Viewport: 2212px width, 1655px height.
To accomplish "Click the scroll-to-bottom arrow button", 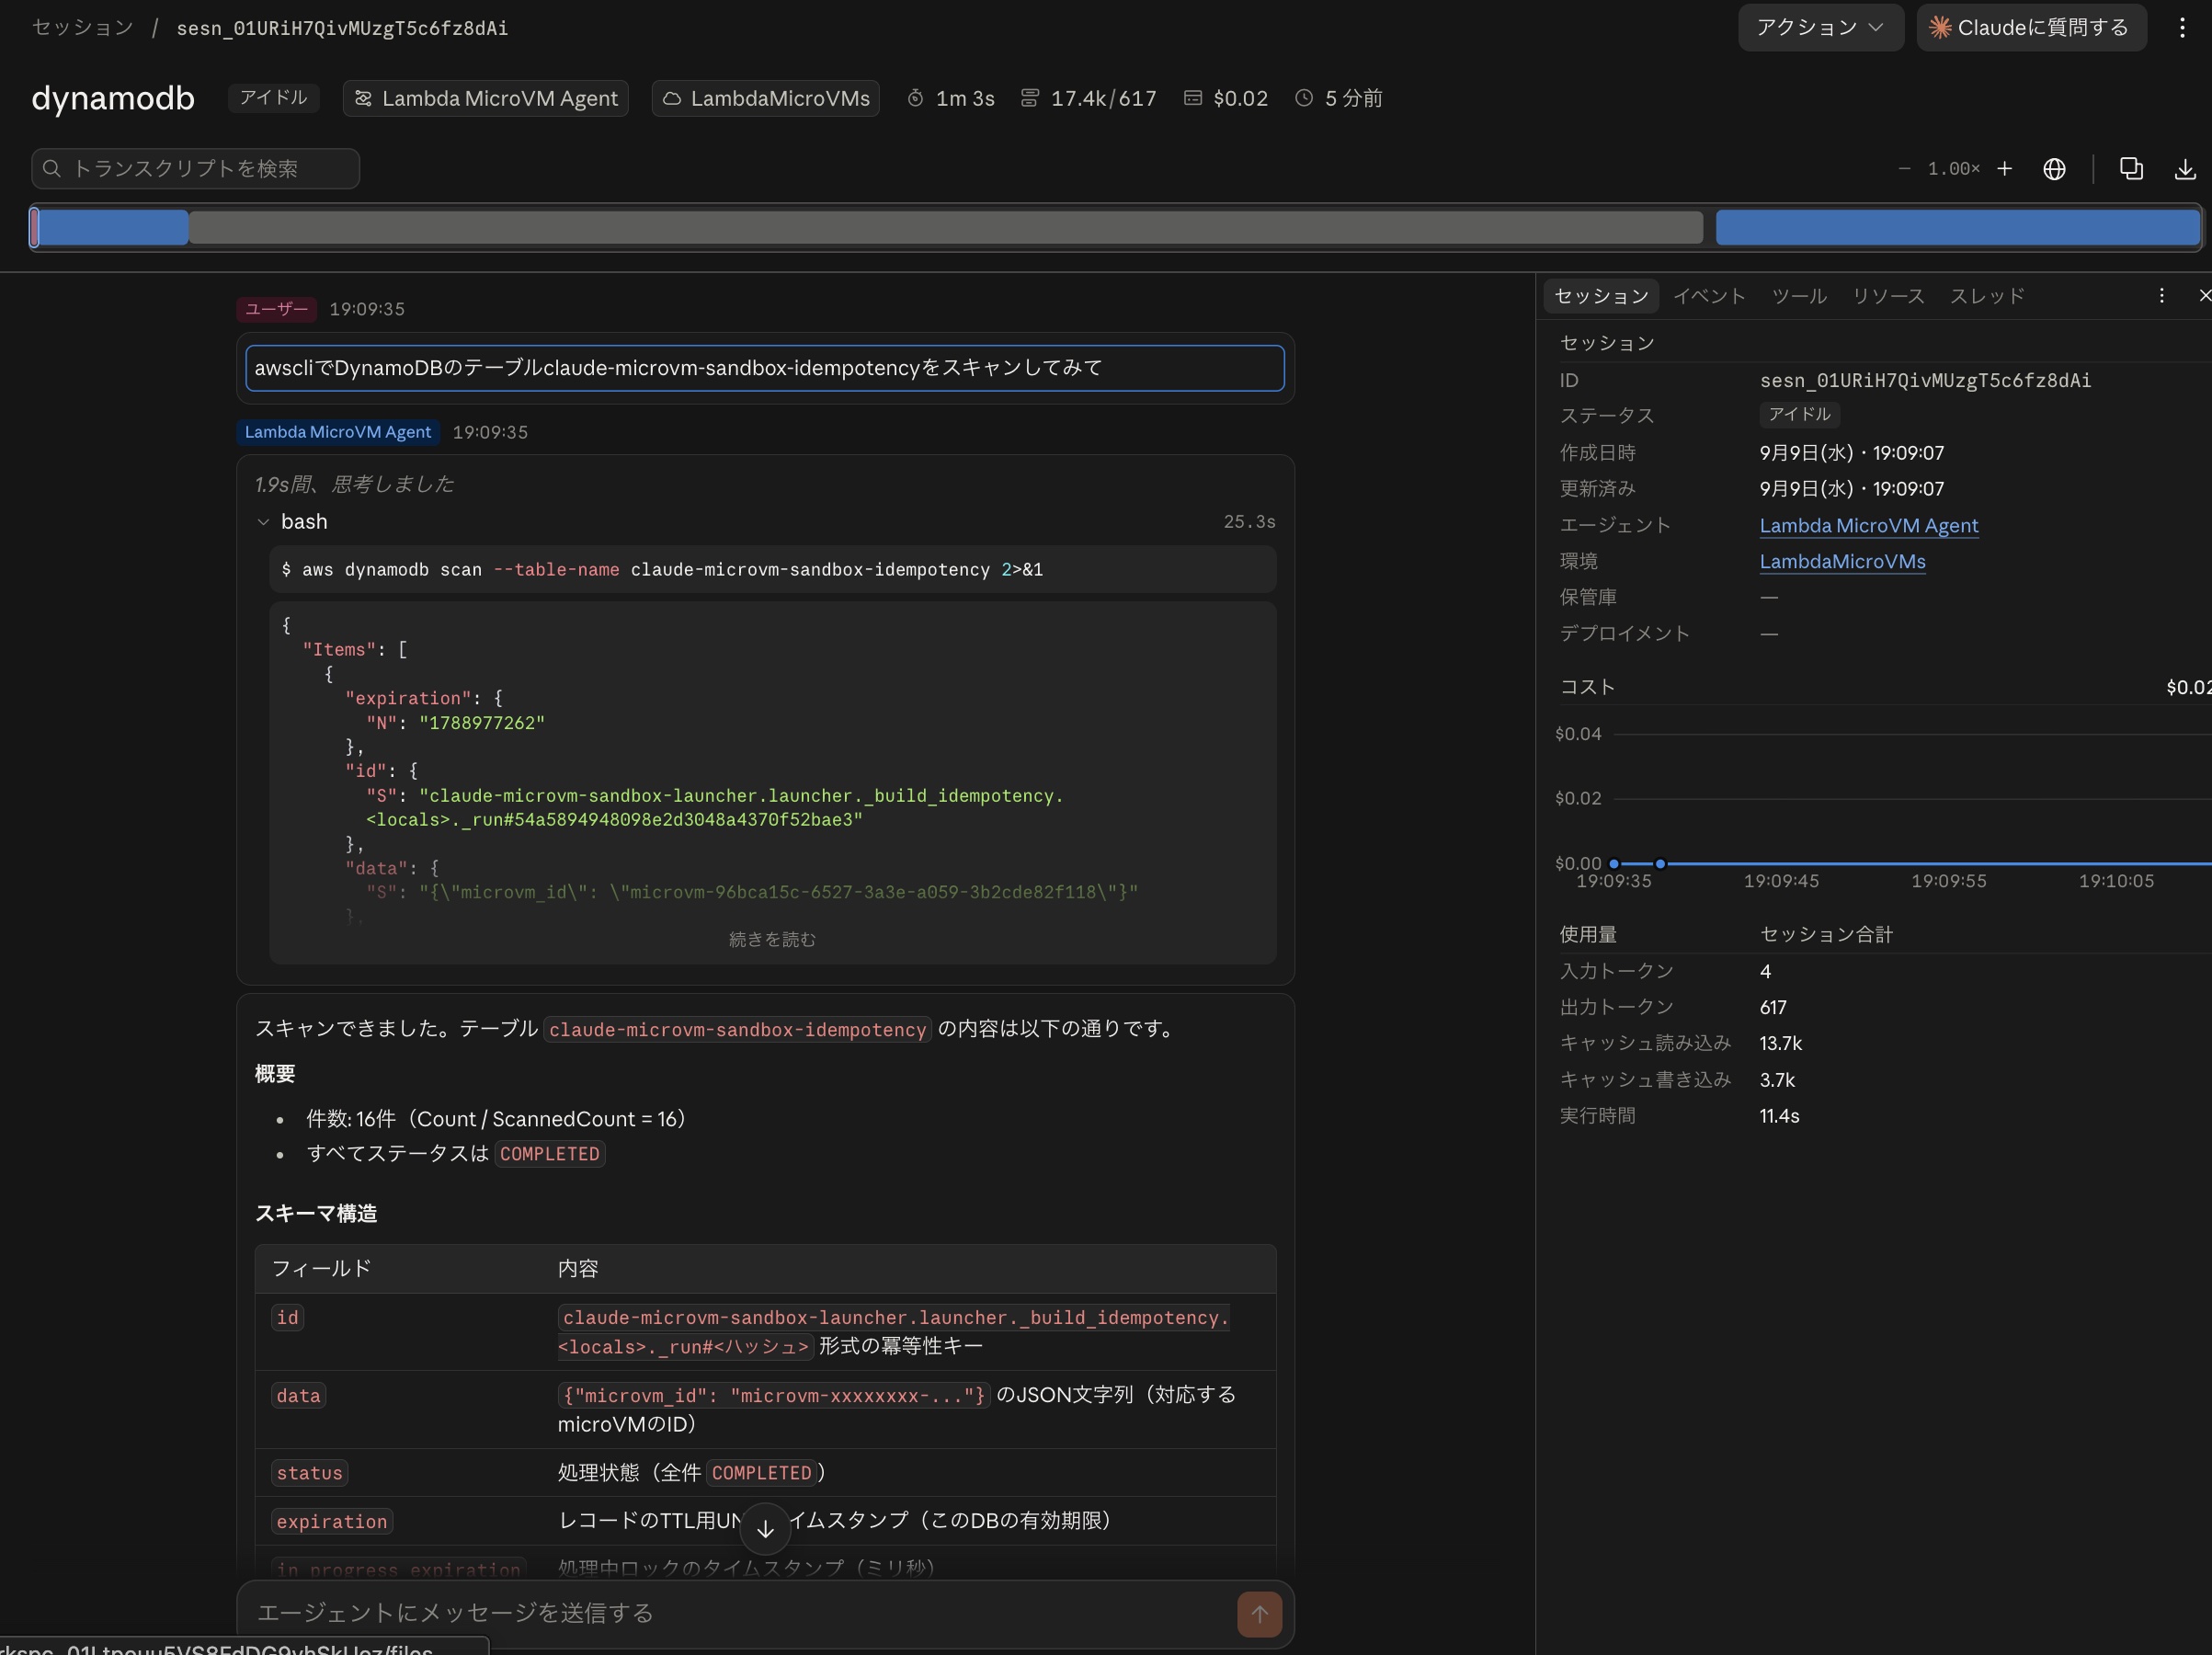I will coord(765,1529).
